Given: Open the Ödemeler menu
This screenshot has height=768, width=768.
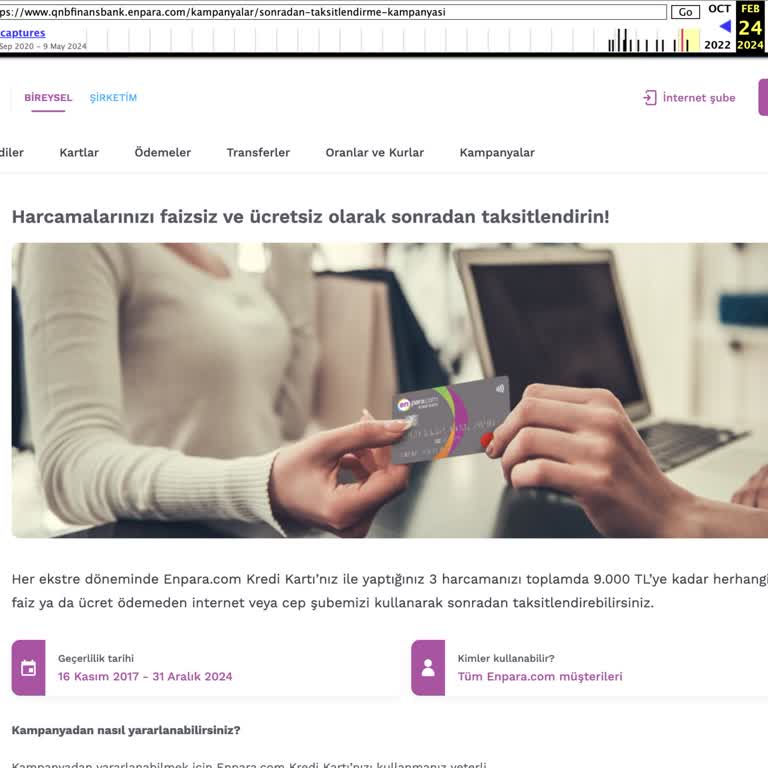Looking at the screenshot, I should tap(163, 152).
